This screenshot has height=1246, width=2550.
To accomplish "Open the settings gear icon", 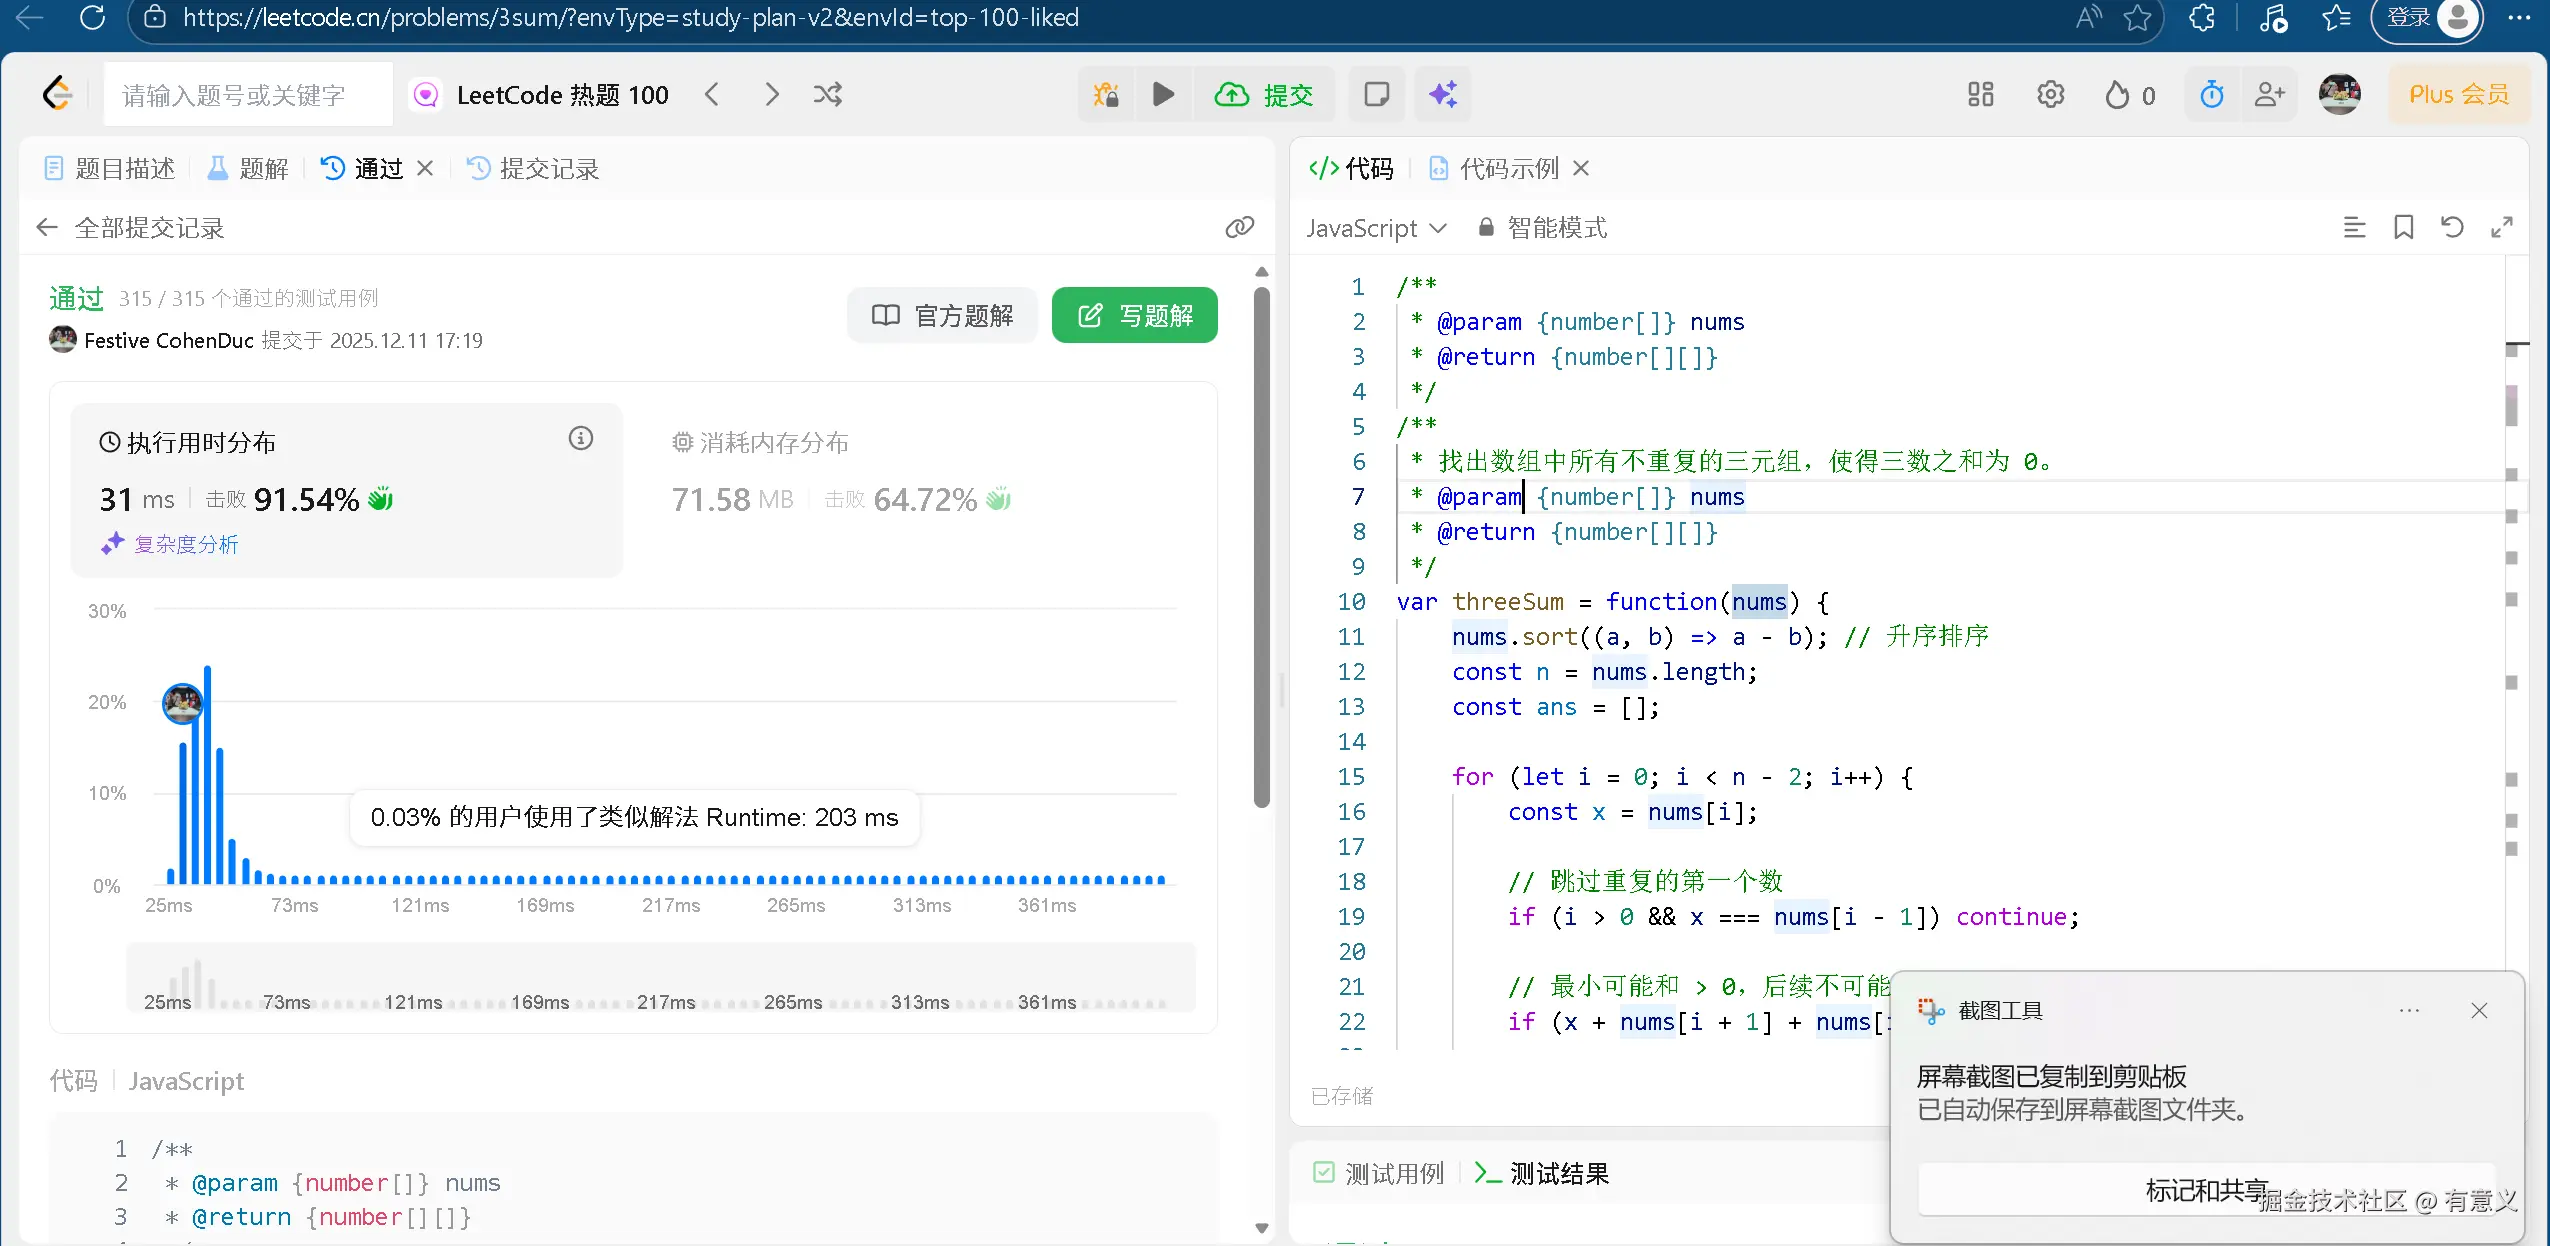I will pyautogui.click(x=2050, y=94).
